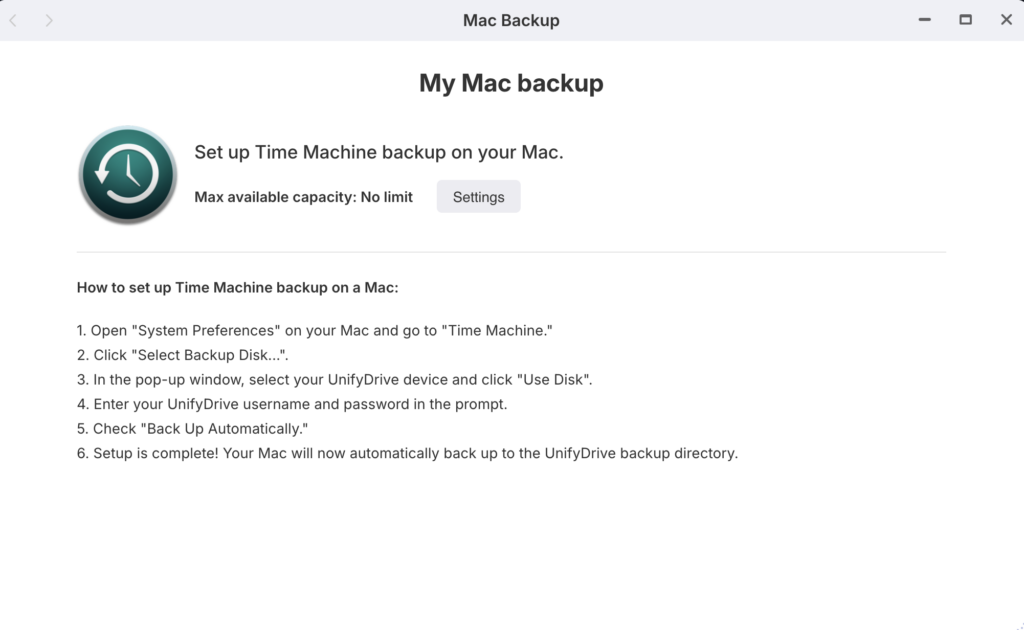Click the forward navigation arrow
Screen dimensions: 1024x630
coord(49,20)
